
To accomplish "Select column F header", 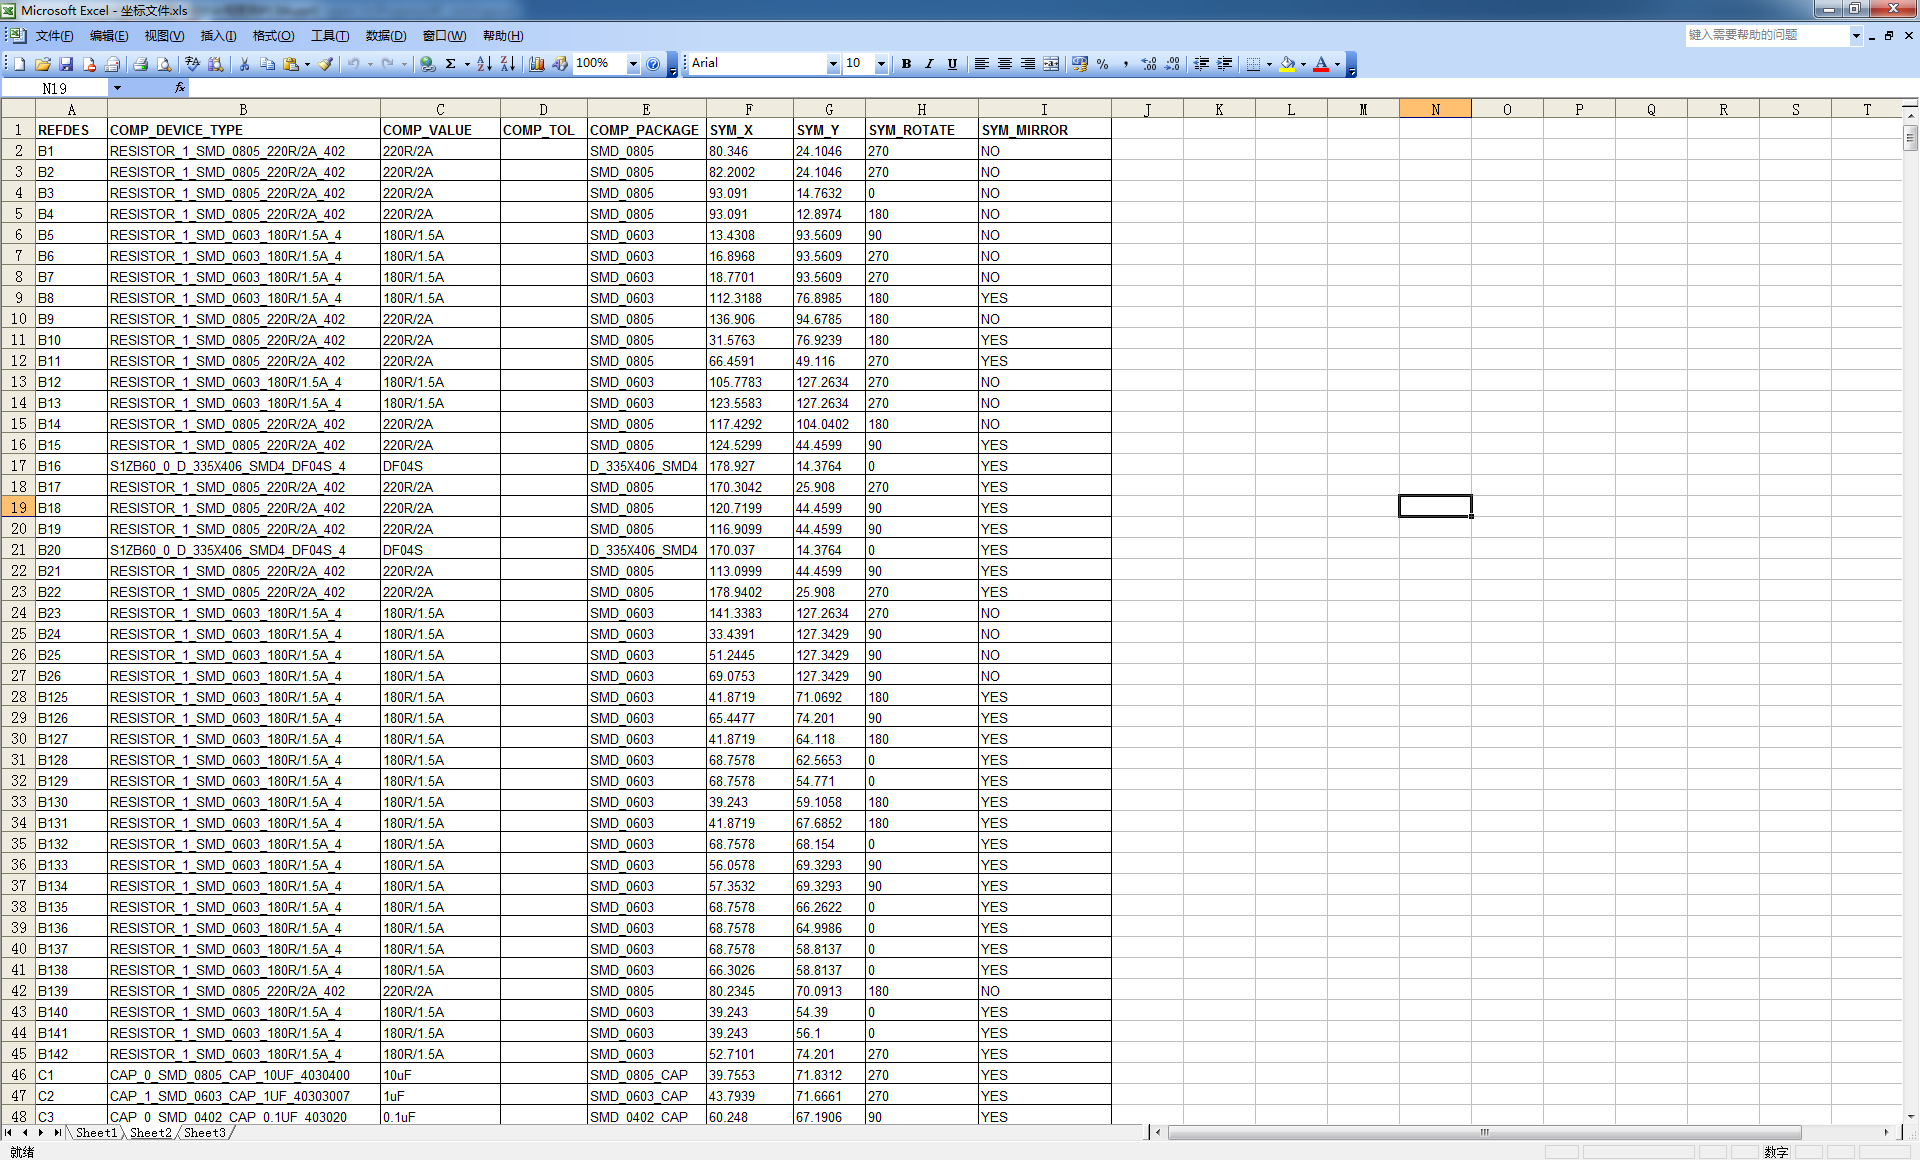I will pos(749,109).
